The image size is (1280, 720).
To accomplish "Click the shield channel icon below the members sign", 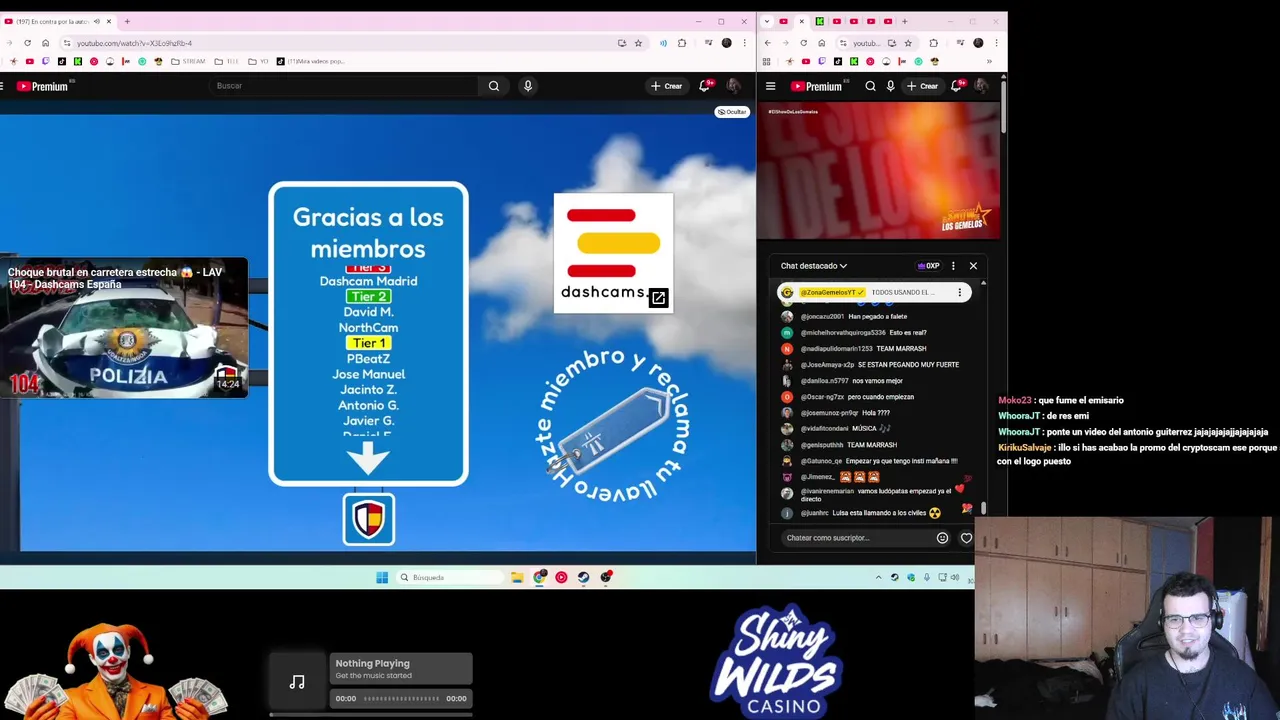I will [x=369, y=519].
